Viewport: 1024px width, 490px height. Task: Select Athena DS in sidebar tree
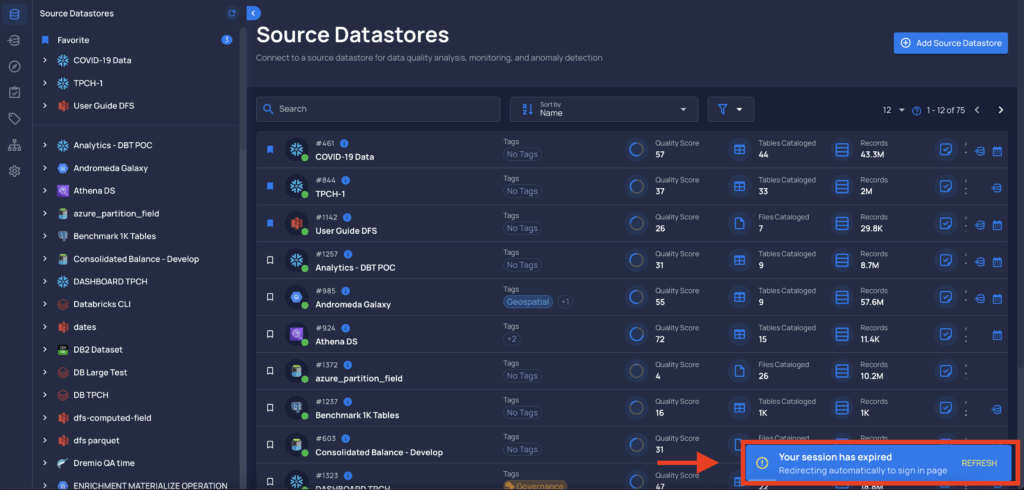coord(94,191)
